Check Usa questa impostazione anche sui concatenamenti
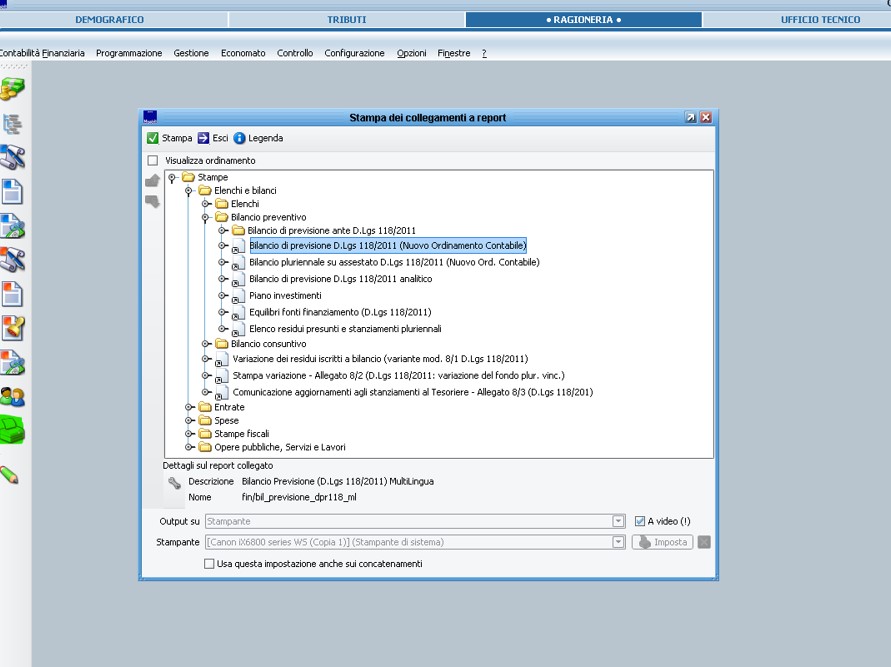The width and height of the screenshot is (891, 667). pyautogui.click(x=209, y=564)
